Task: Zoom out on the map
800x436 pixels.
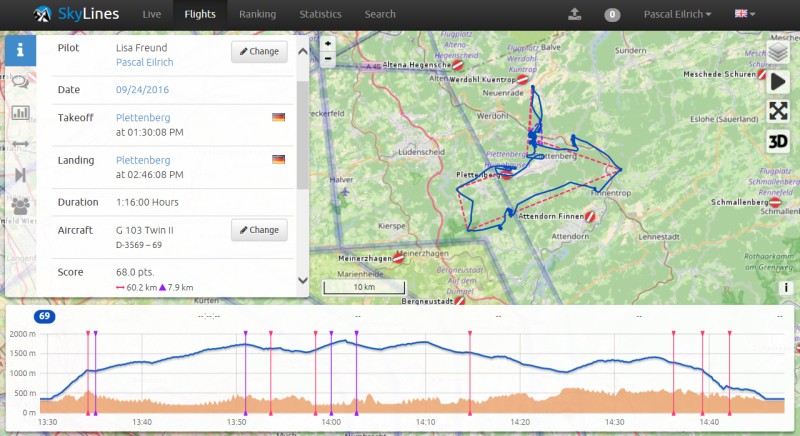Action: click(x=328, y=58)
